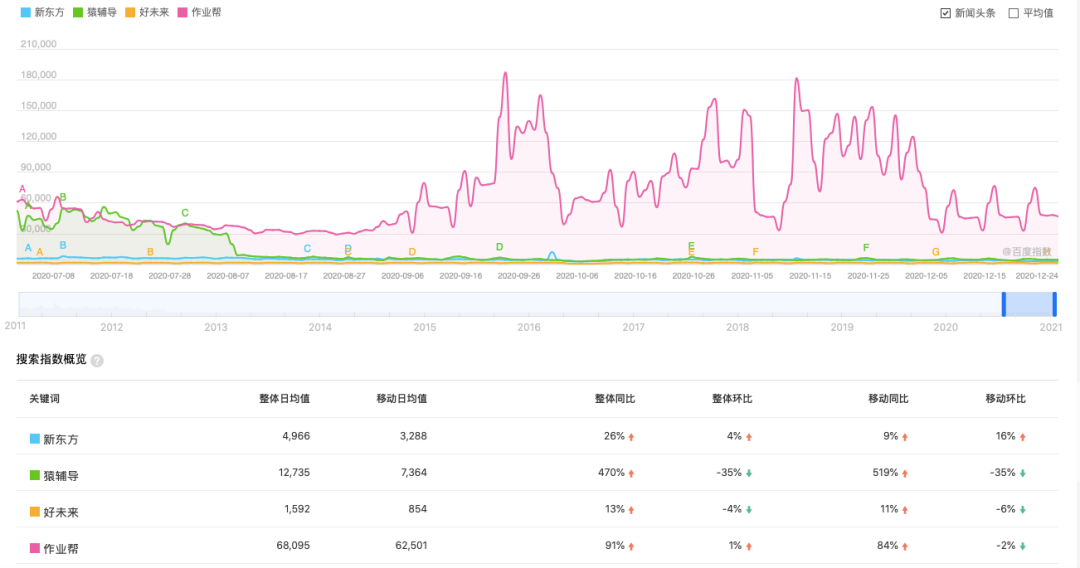The height and width of the screenshot is (568, 1080).
Task: Click the 12,735 daily average value
Action: point(294,472)
